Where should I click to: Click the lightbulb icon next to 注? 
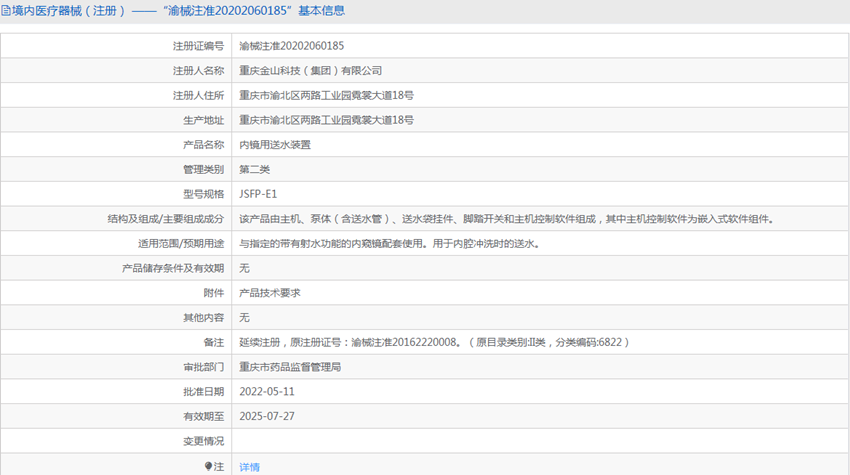[208, 466]
